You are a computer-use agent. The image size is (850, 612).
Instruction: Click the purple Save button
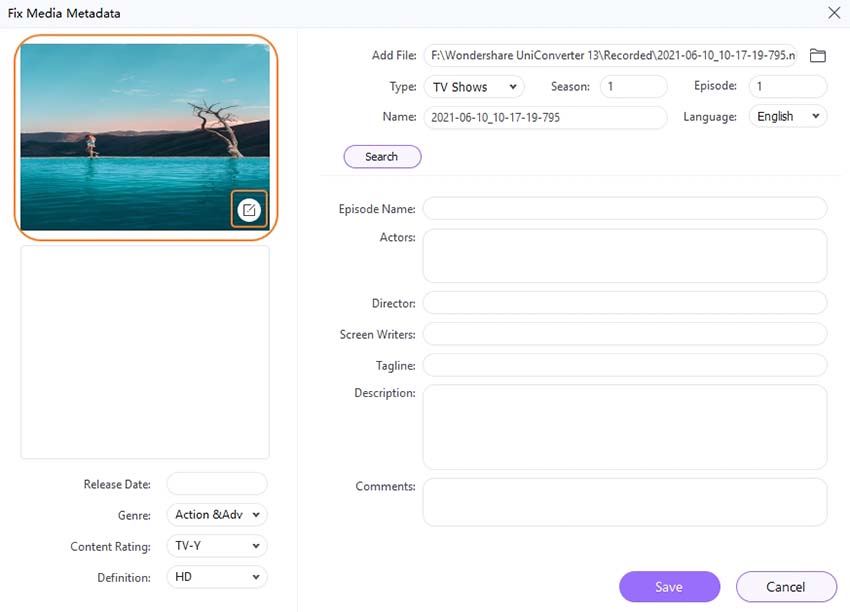coord(669,587)
